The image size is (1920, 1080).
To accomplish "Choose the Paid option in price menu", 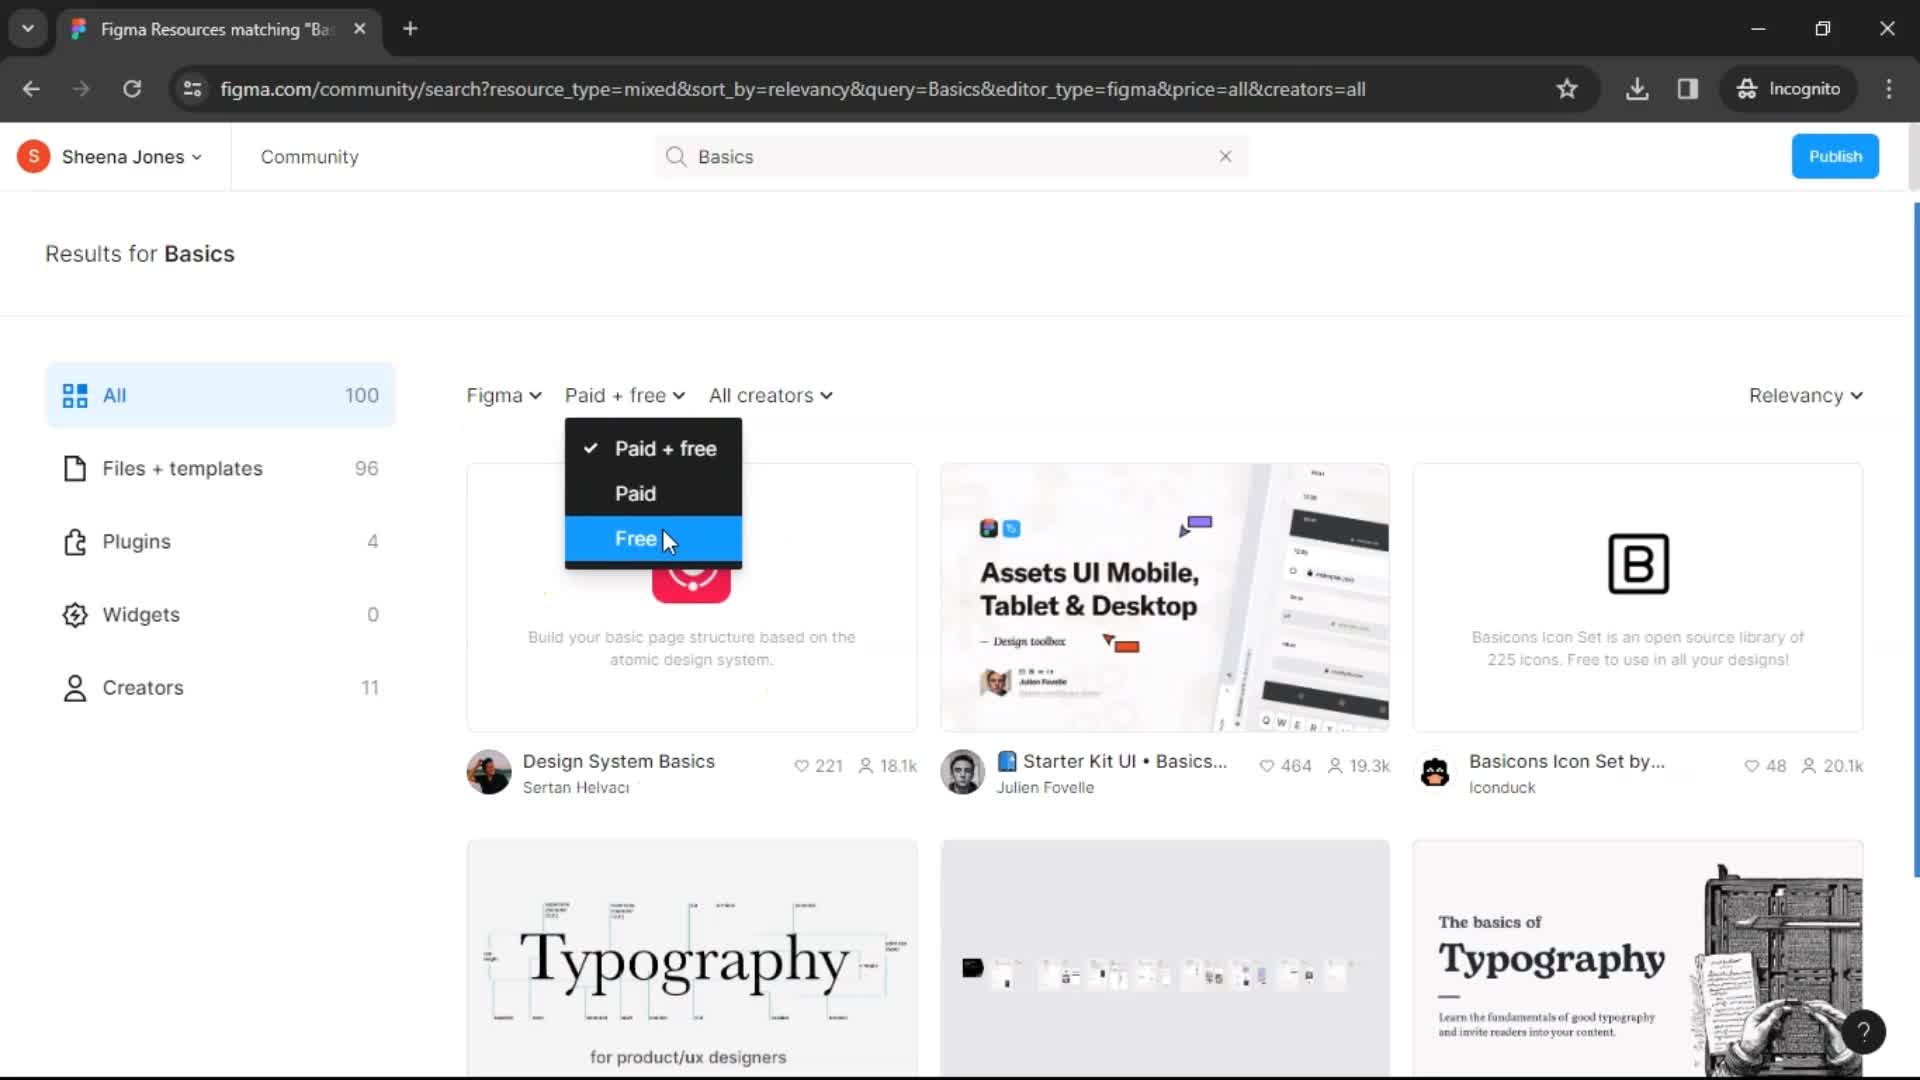I will point(653,494).
